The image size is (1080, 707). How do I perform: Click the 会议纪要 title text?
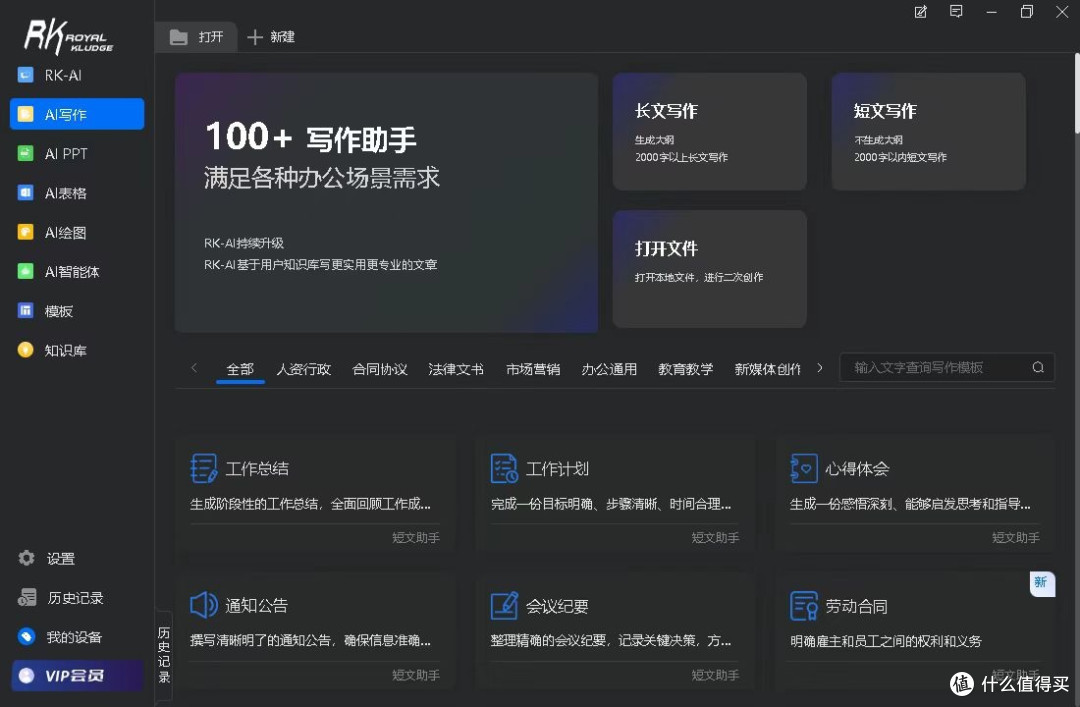[557, 606]
